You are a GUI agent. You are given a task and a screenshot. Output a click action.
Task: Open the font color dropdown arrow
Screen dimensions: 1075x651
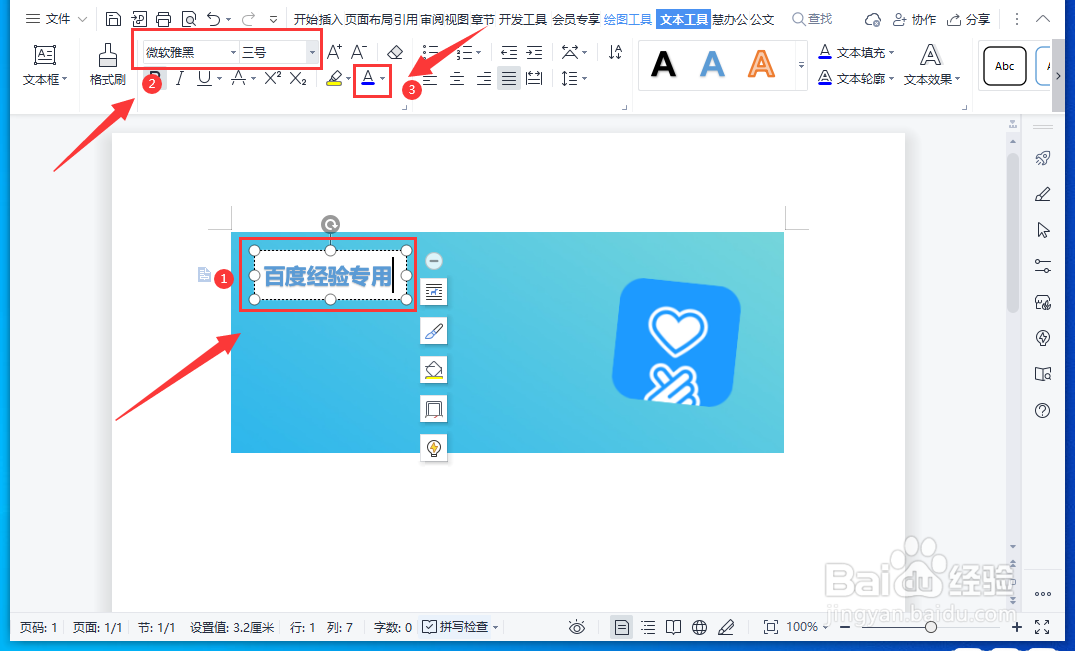click(x=383, y=79)
